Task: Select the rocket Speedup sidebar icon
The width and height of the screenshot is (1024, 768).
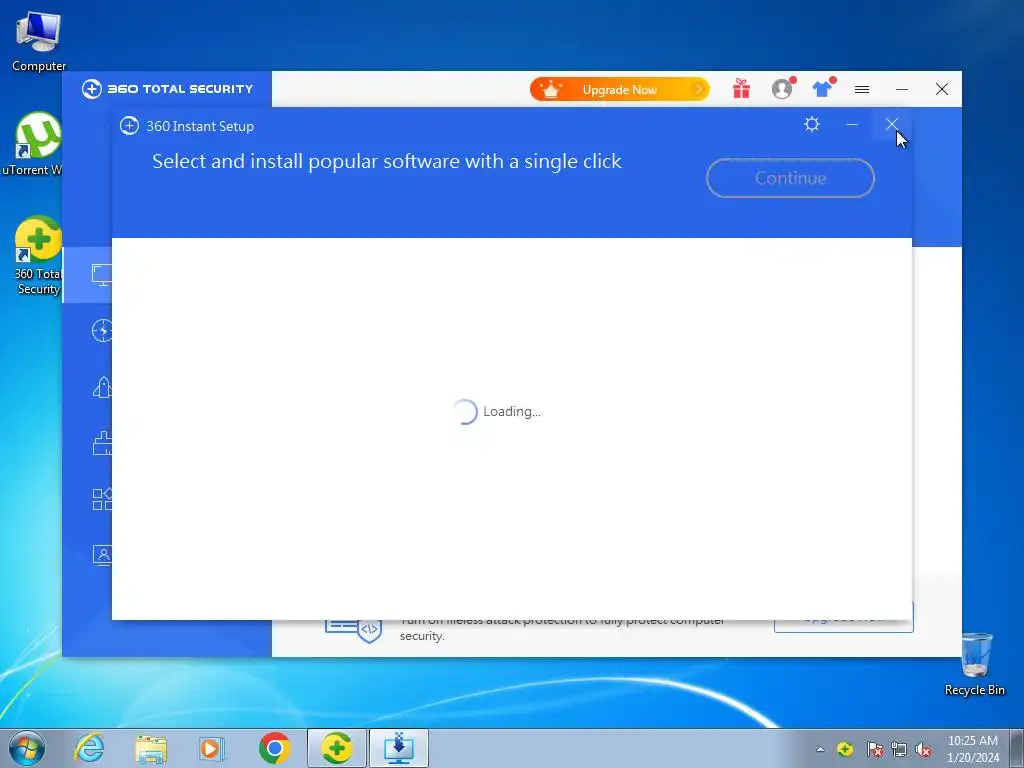Action: click(102, 387)
